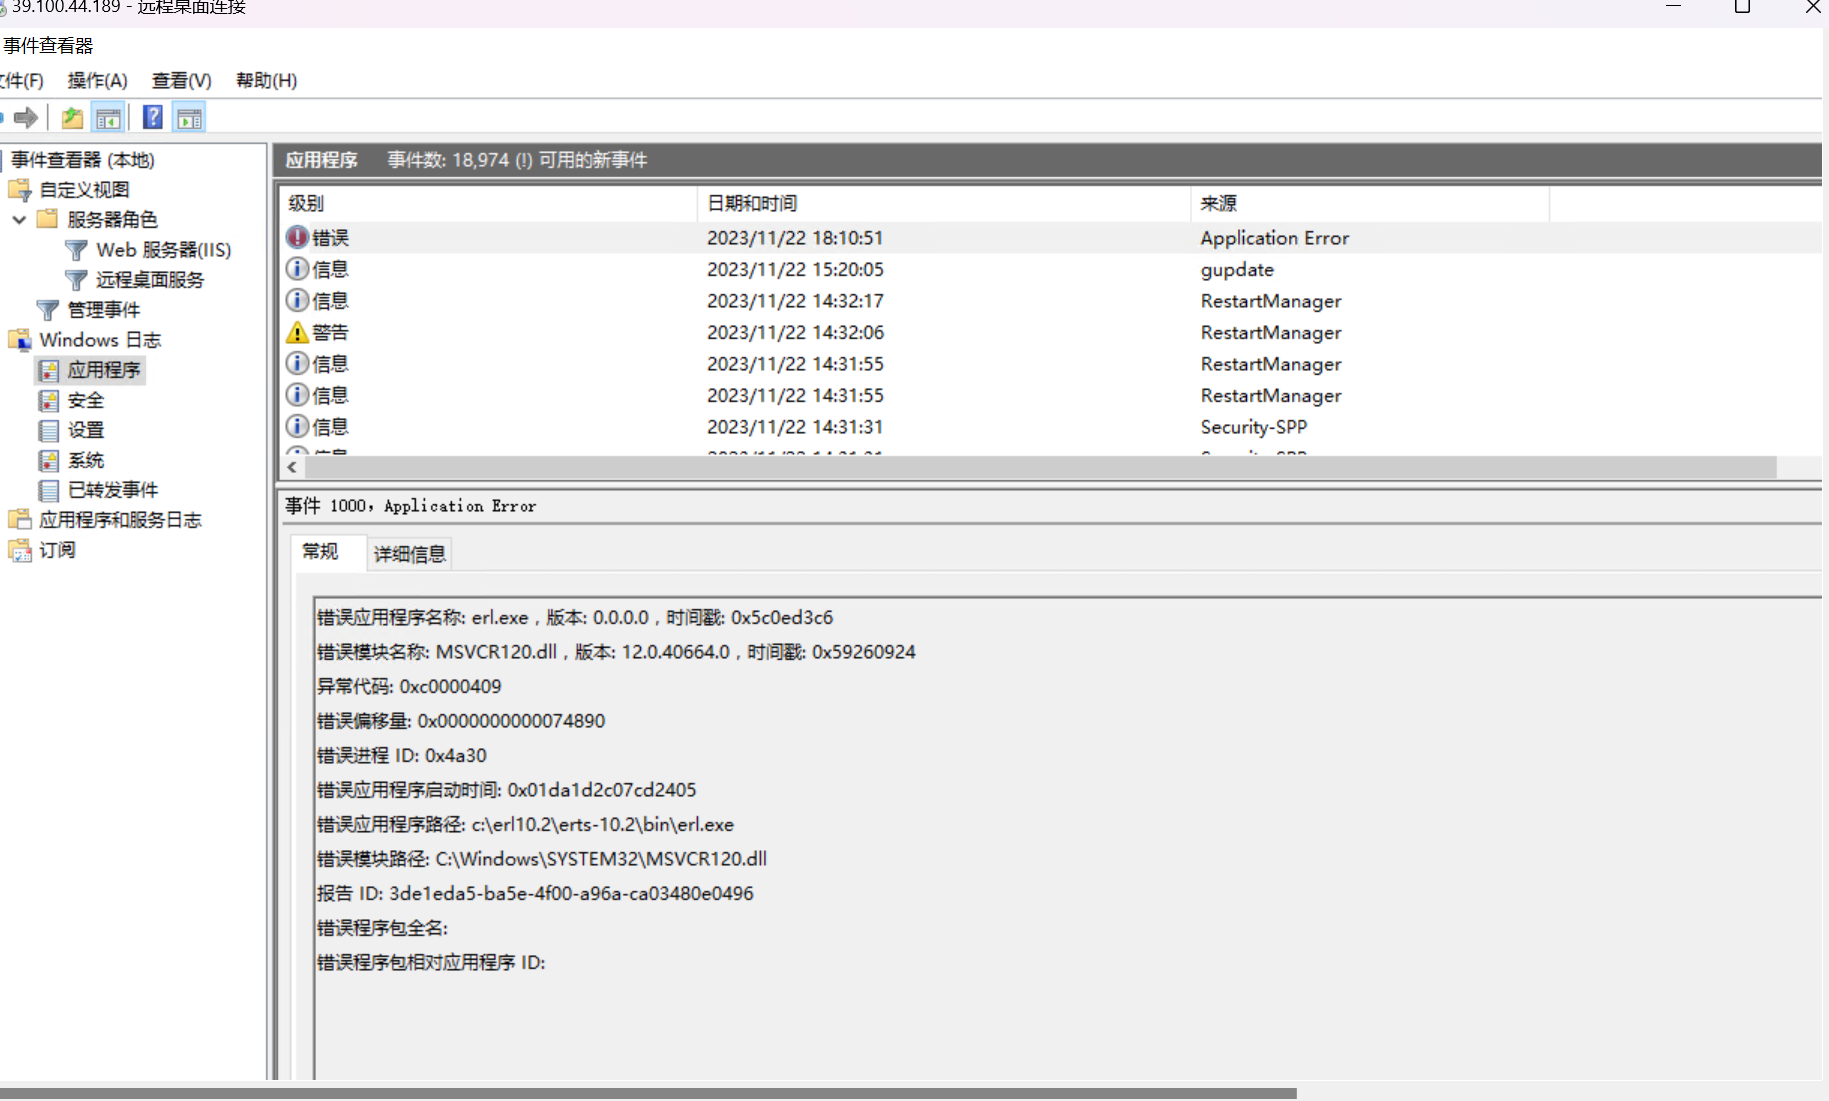The height and width of the screenshot is (1101, 1829).
Task: Click the 远程桌面服务 filter icon
Action: (76, 280)
